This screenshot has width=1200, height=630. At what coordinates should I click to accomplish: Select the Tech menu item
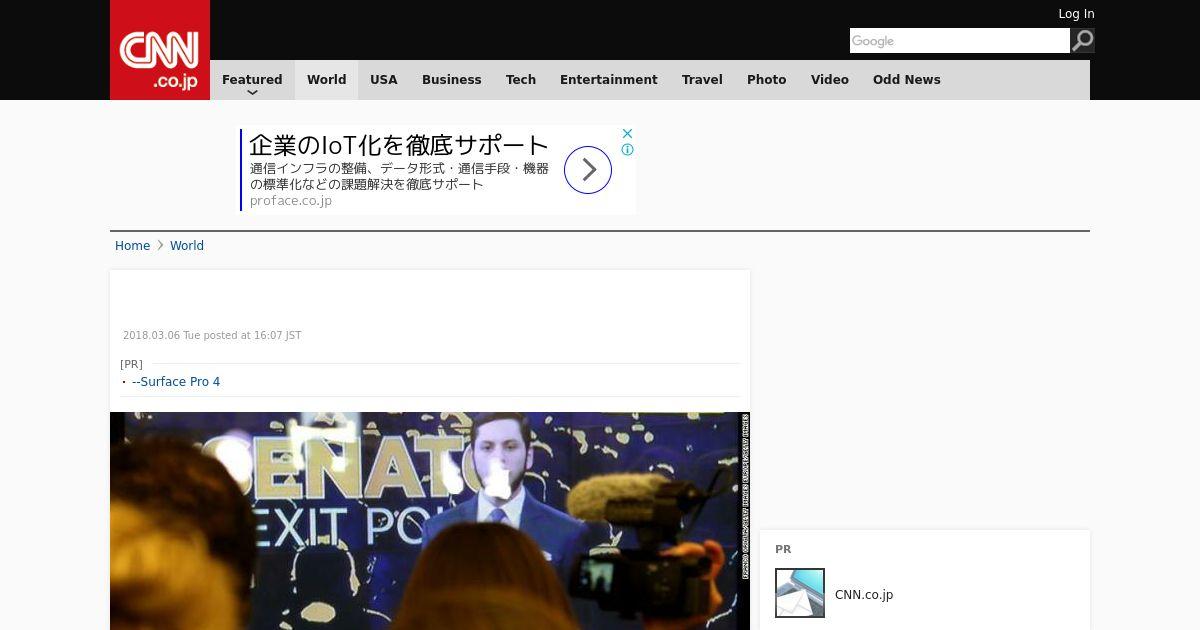pos(521,80)
